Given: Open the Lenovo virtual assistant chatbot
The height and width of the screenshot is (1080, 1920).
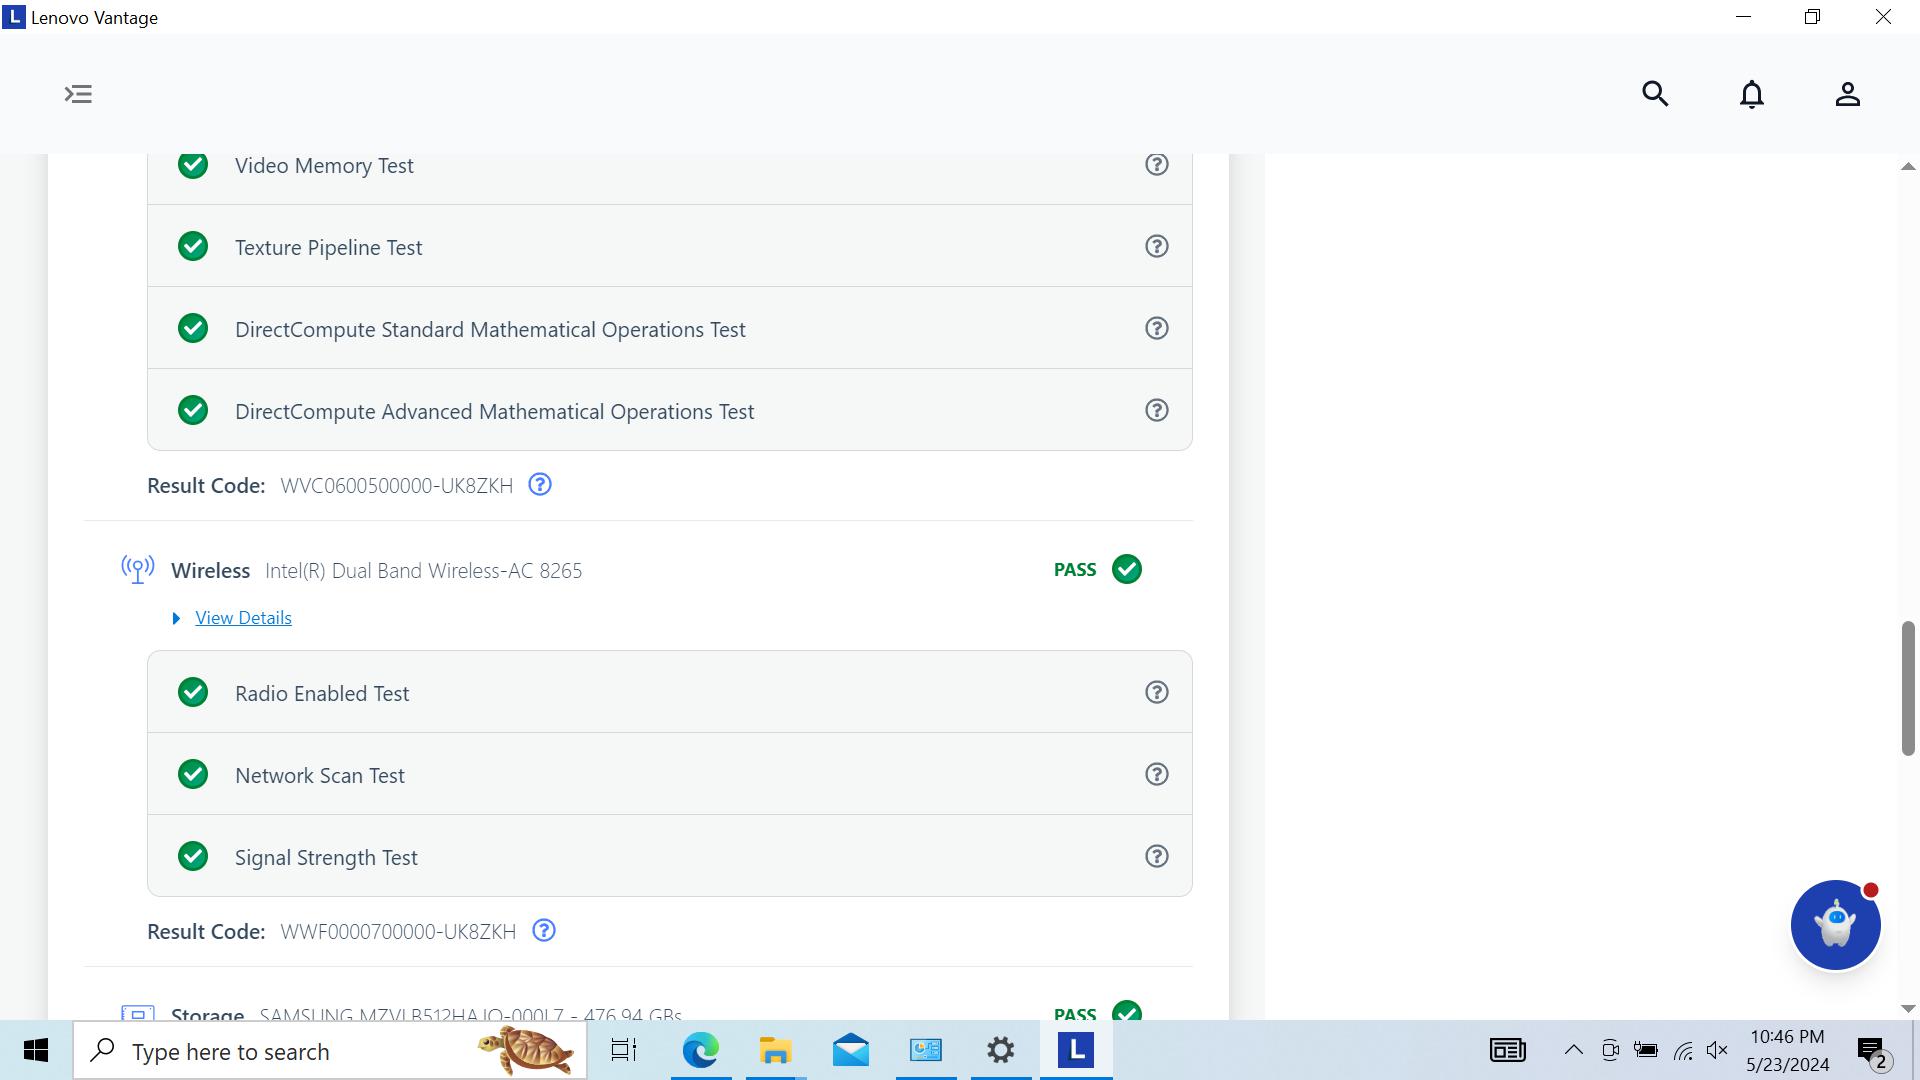Looking at the screenshot, I should pos(1835,925).
